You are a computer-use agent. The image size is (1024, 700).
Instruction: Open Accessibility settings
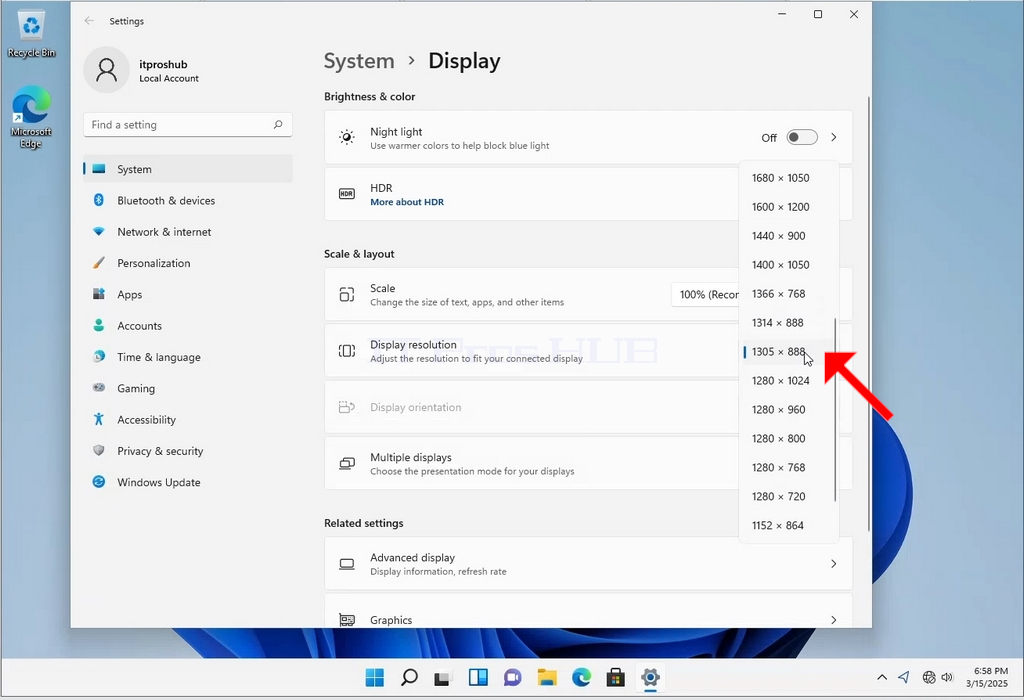pos(188,420)
